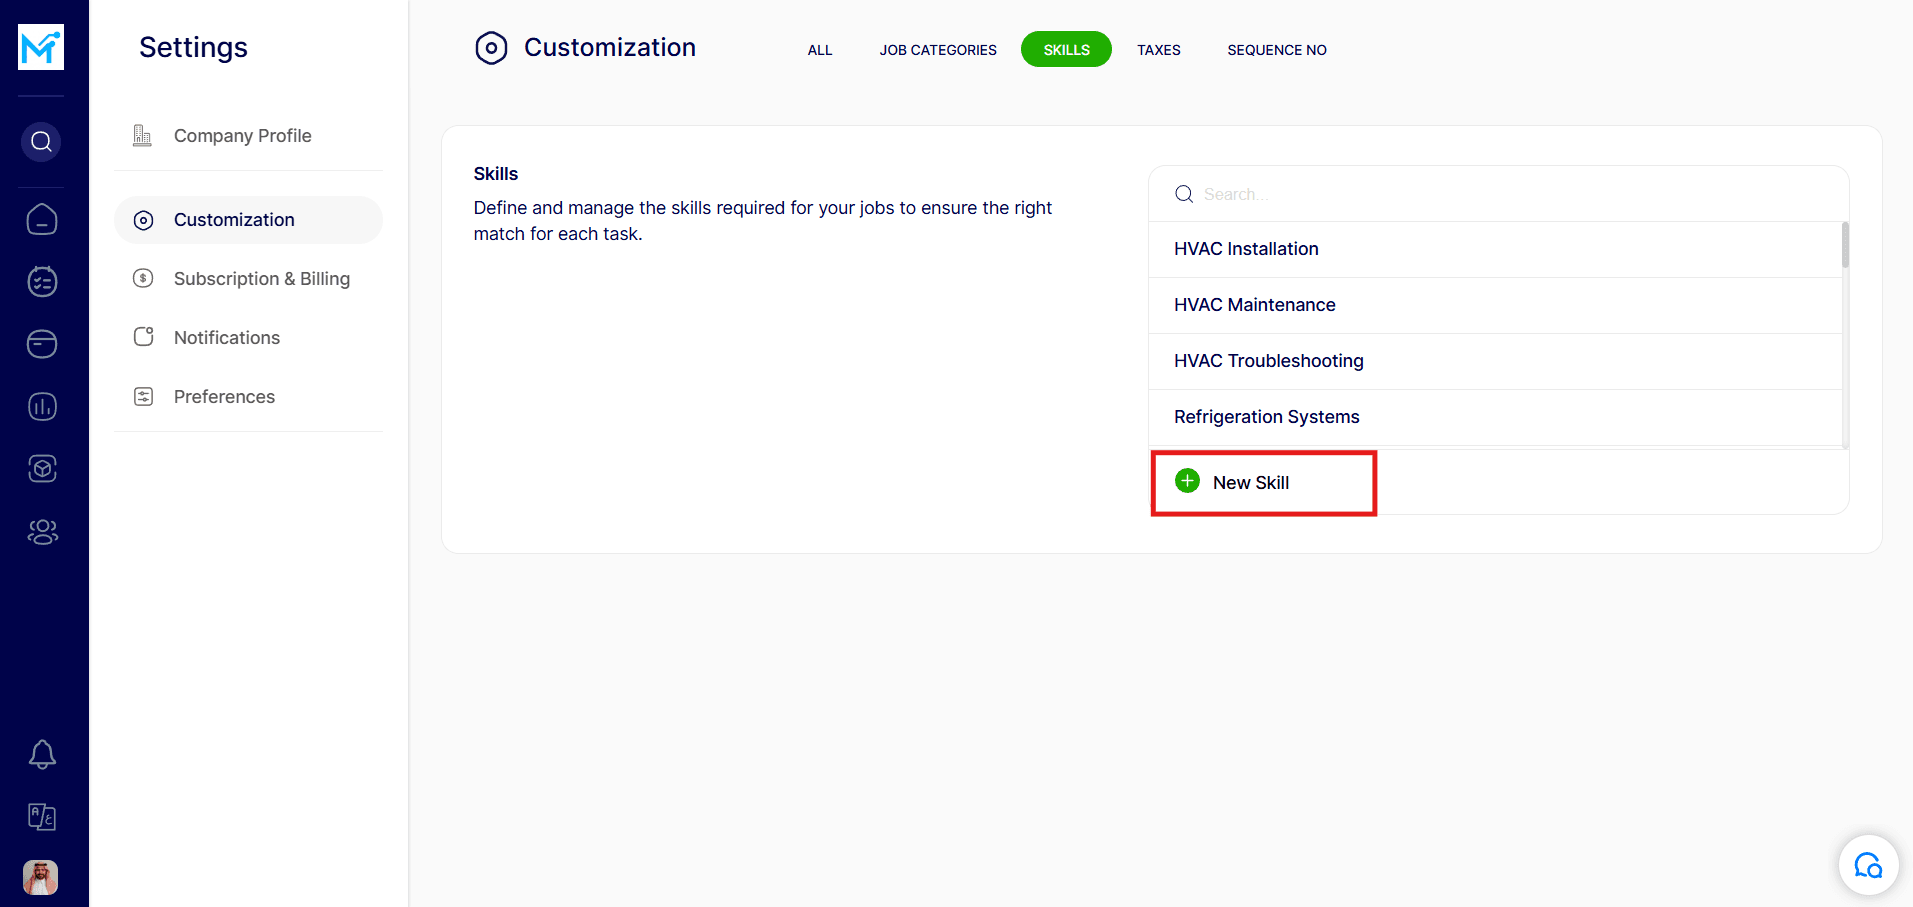Open the home icon in sidebar
Image resolution: width=1913 pixels, height=907 pixels.
click(x=42, y=219)
